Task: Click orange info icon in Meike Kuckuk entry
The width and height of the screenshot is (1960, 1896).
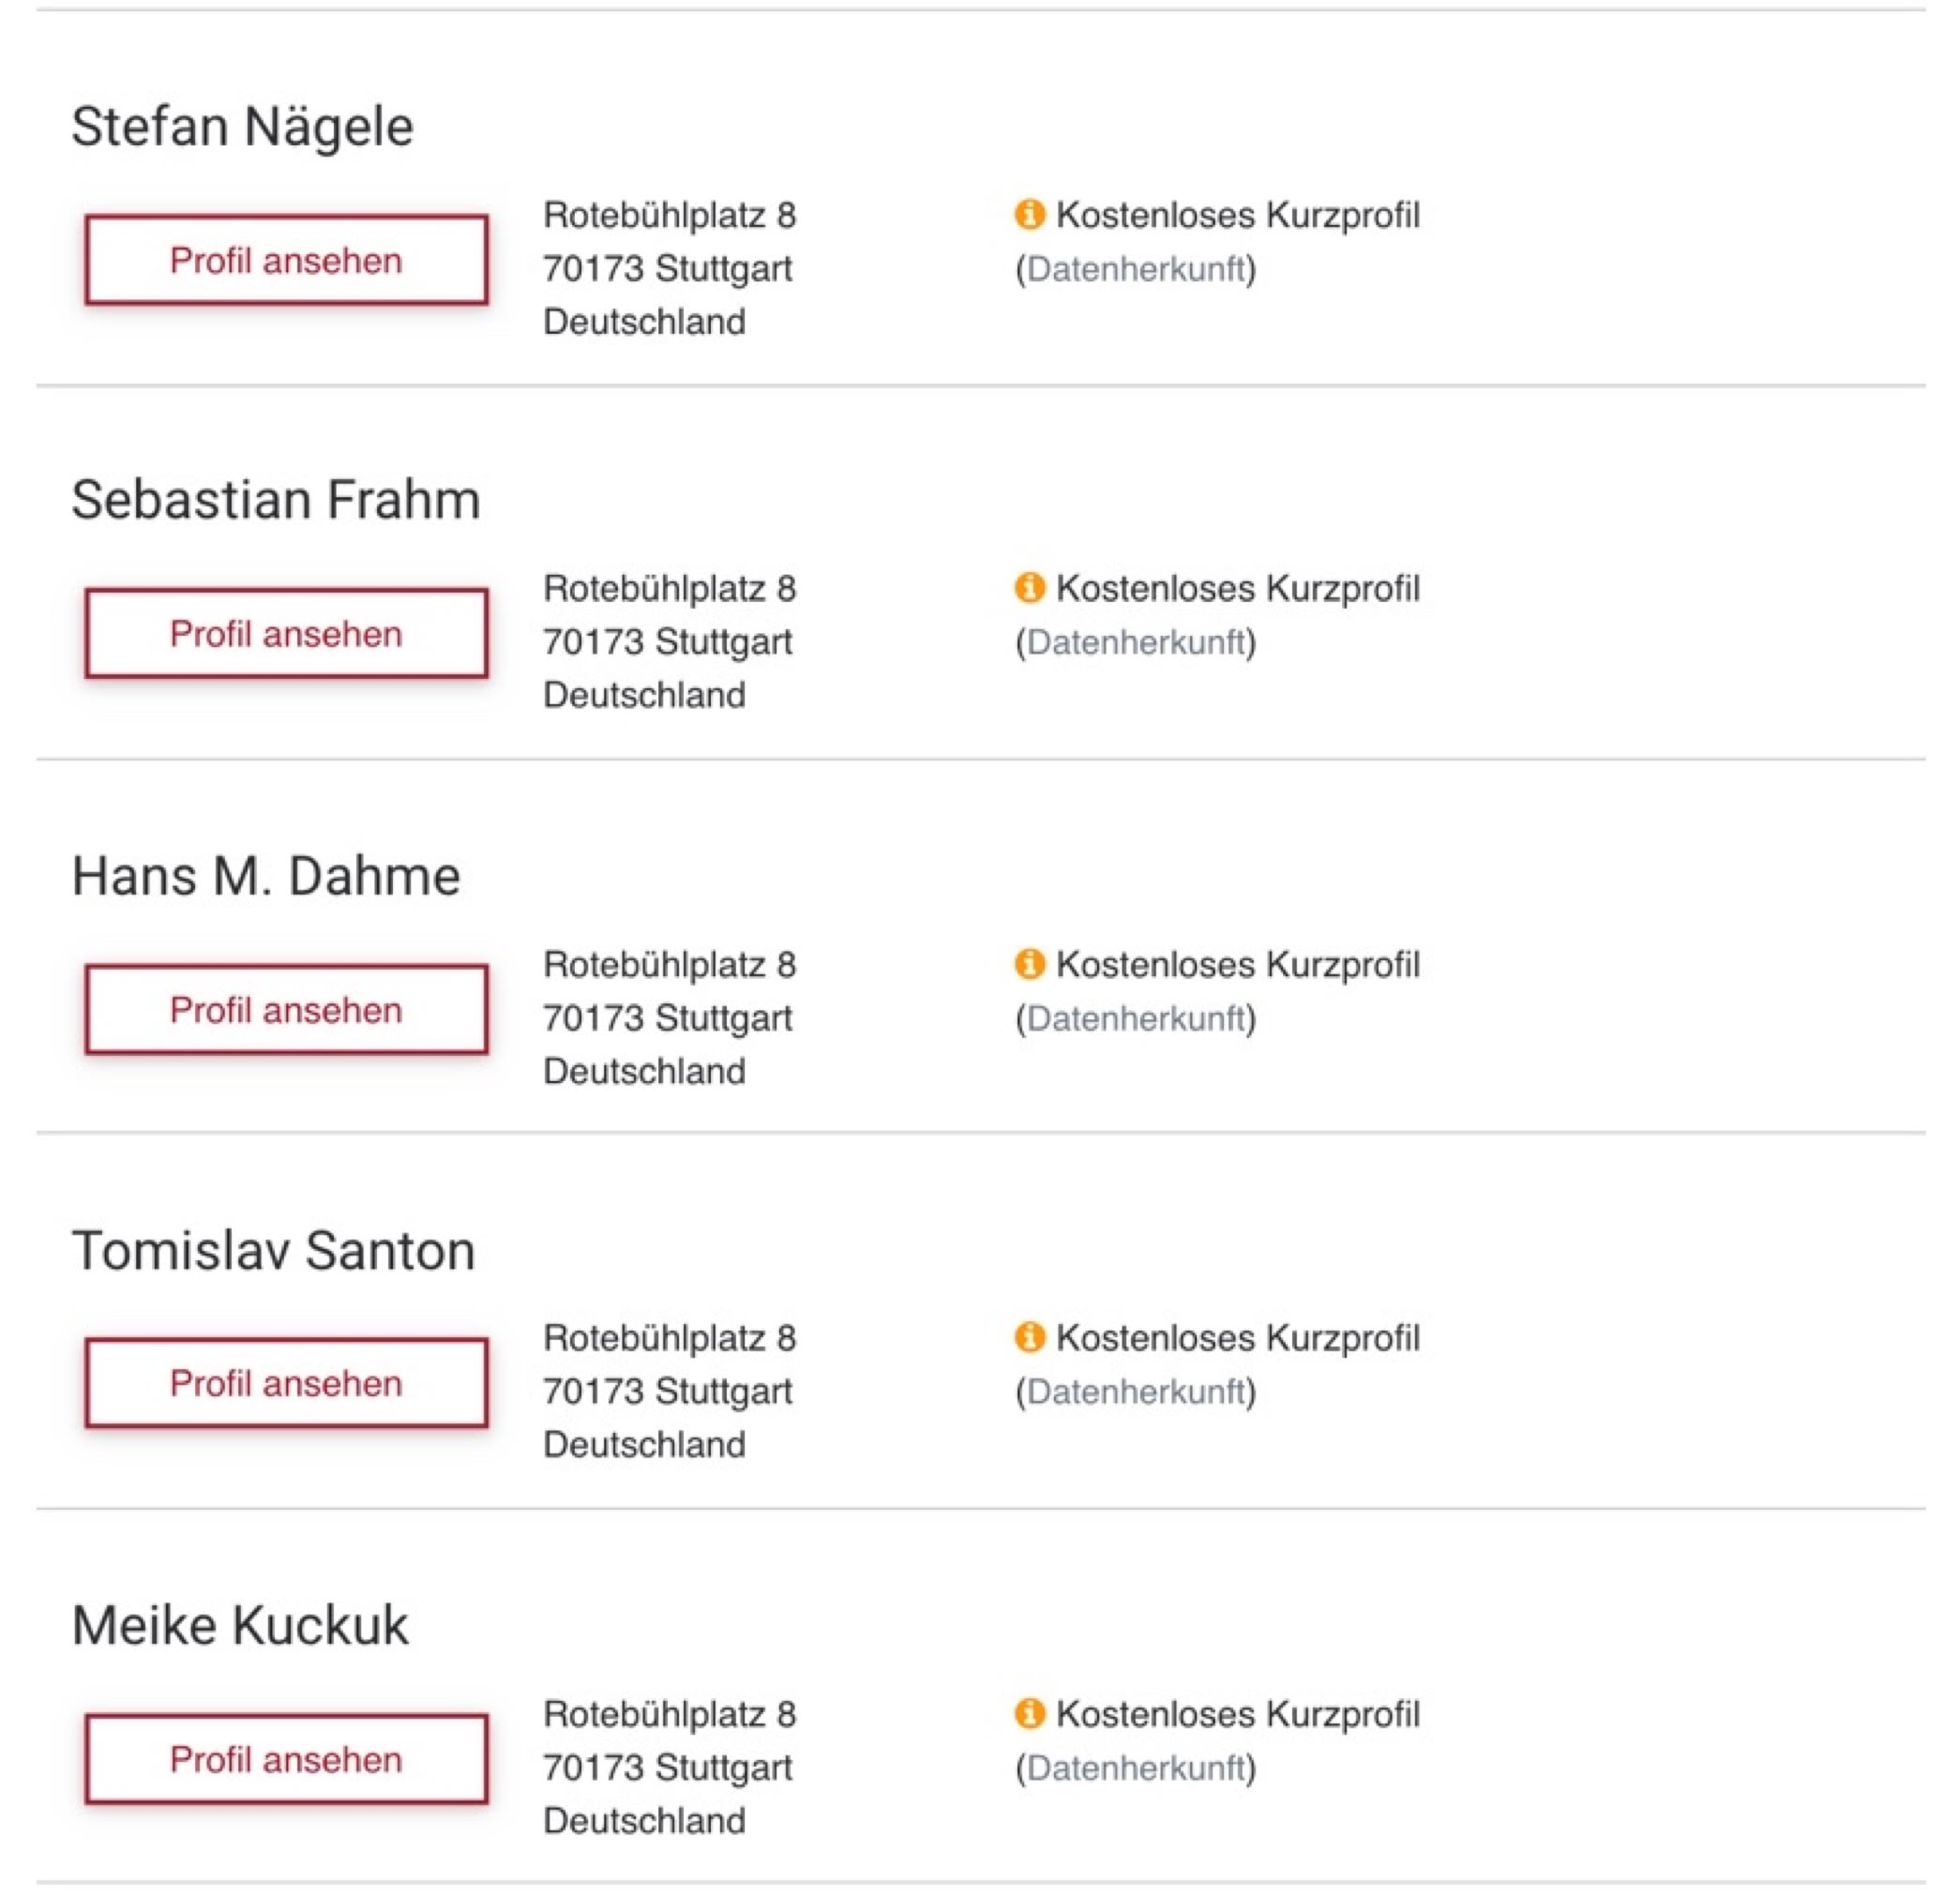Action: 1029,1713
